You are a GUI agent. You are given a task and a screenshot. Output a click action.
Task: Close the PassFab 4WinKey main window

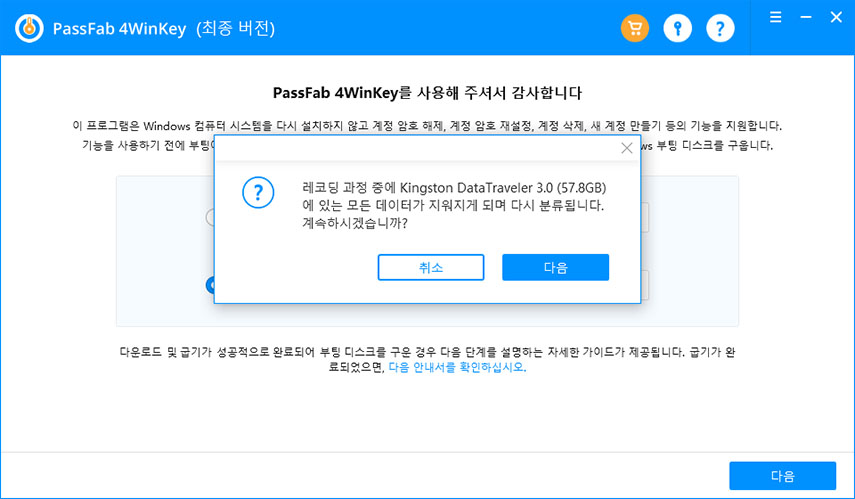click(836, 17)
